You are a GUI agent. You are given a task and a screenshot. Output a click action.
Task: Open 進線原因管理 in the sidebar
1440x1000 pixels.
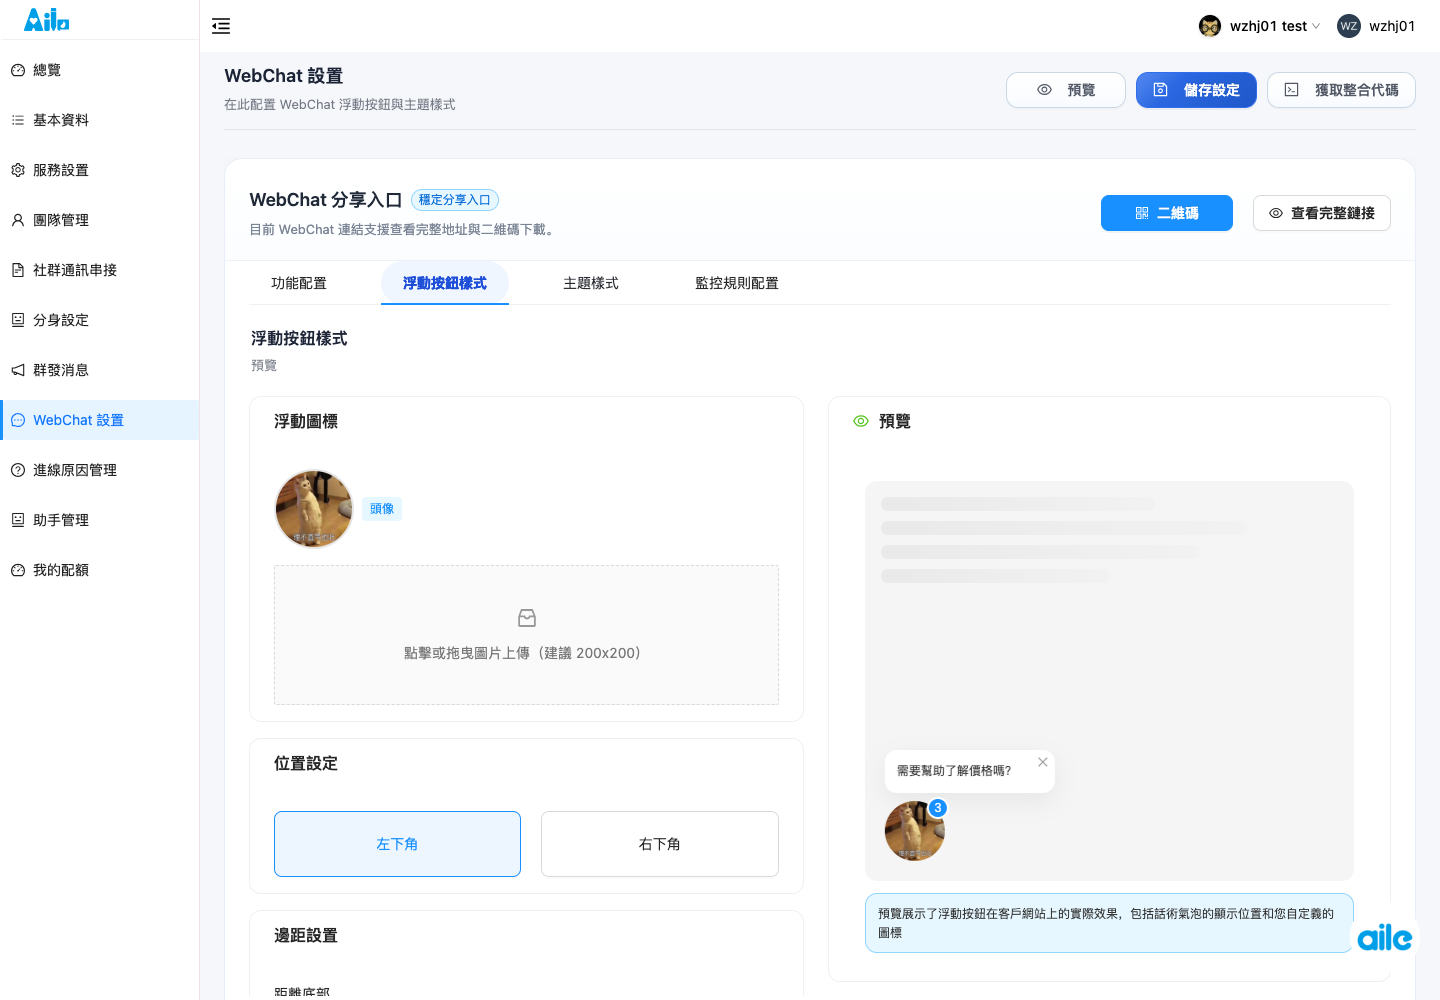tap(99, 470)
